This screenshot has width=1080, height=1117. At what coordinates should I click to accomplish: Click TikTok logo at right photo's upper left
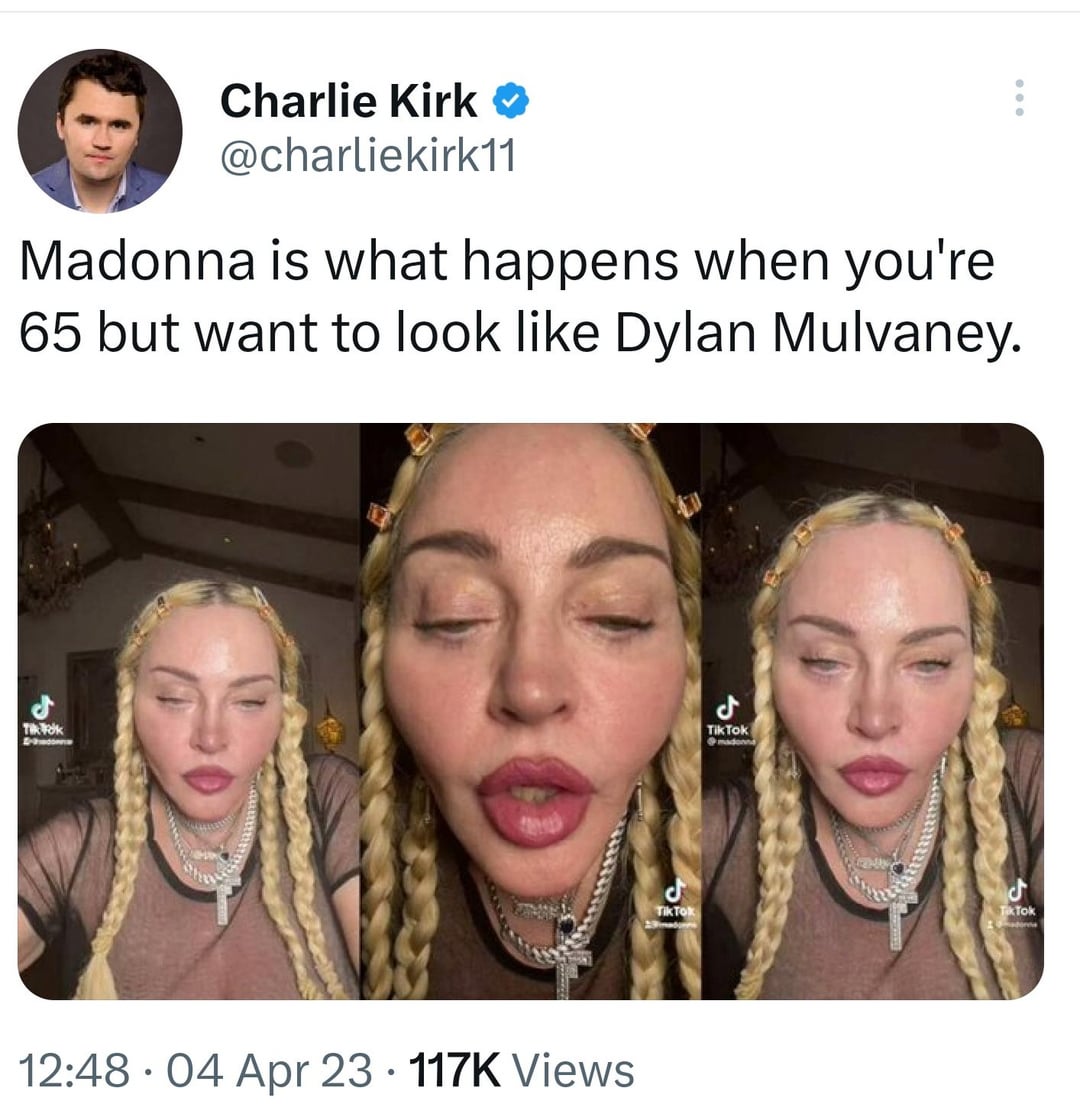coord(727,720)
